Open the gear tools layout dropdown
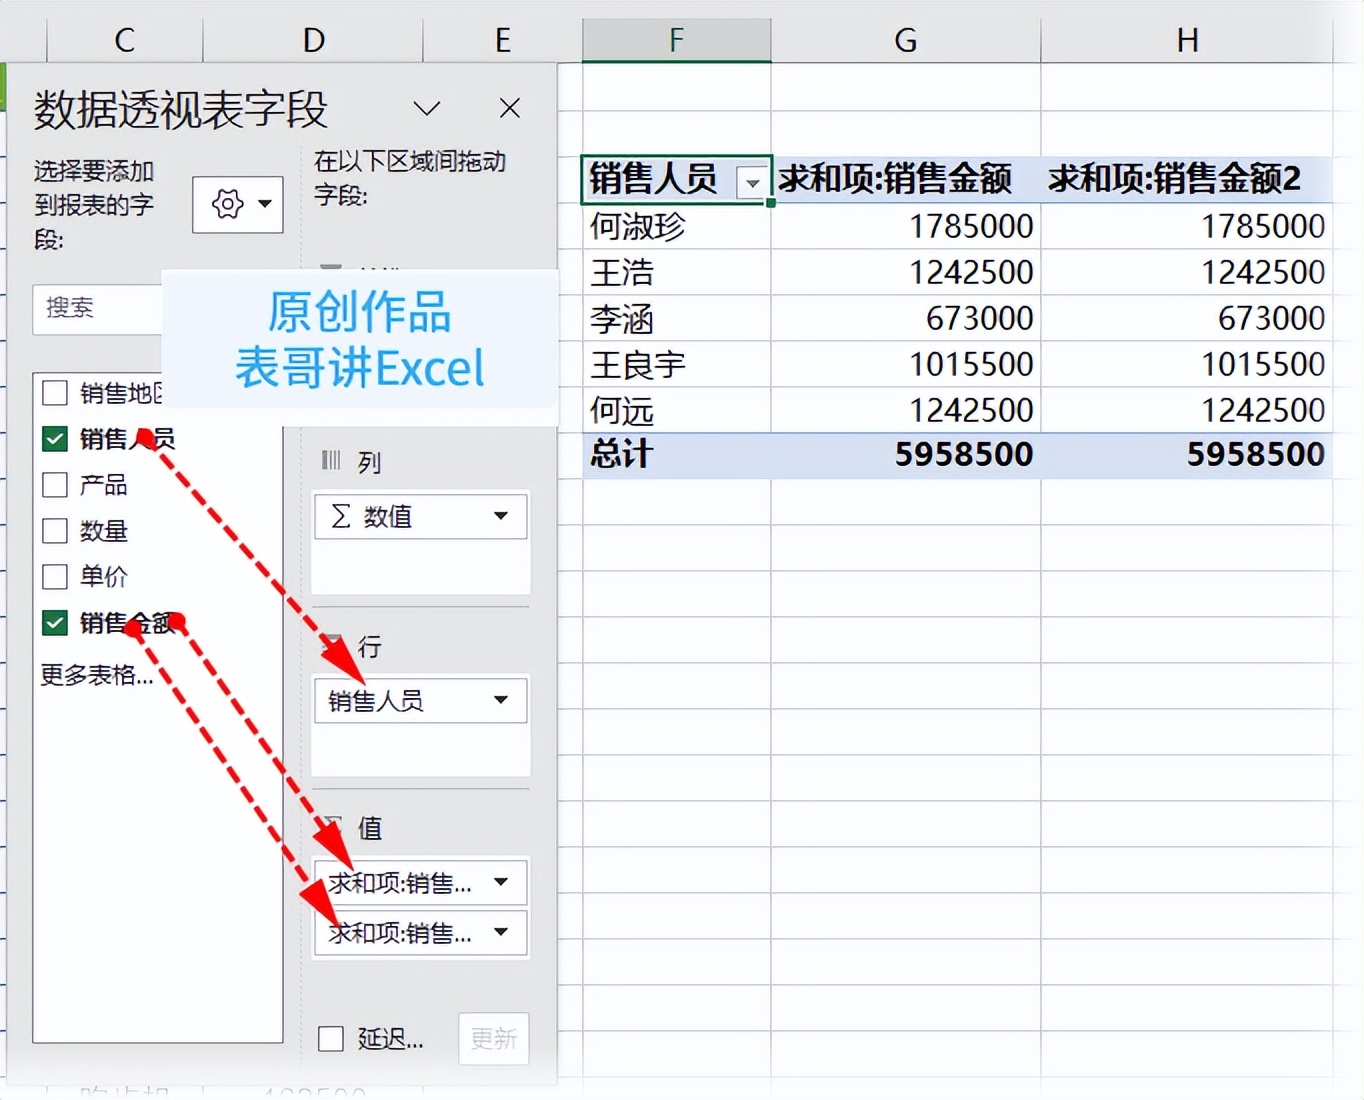Viewport: 1364px width, 1100px height. tap(238, 204)
